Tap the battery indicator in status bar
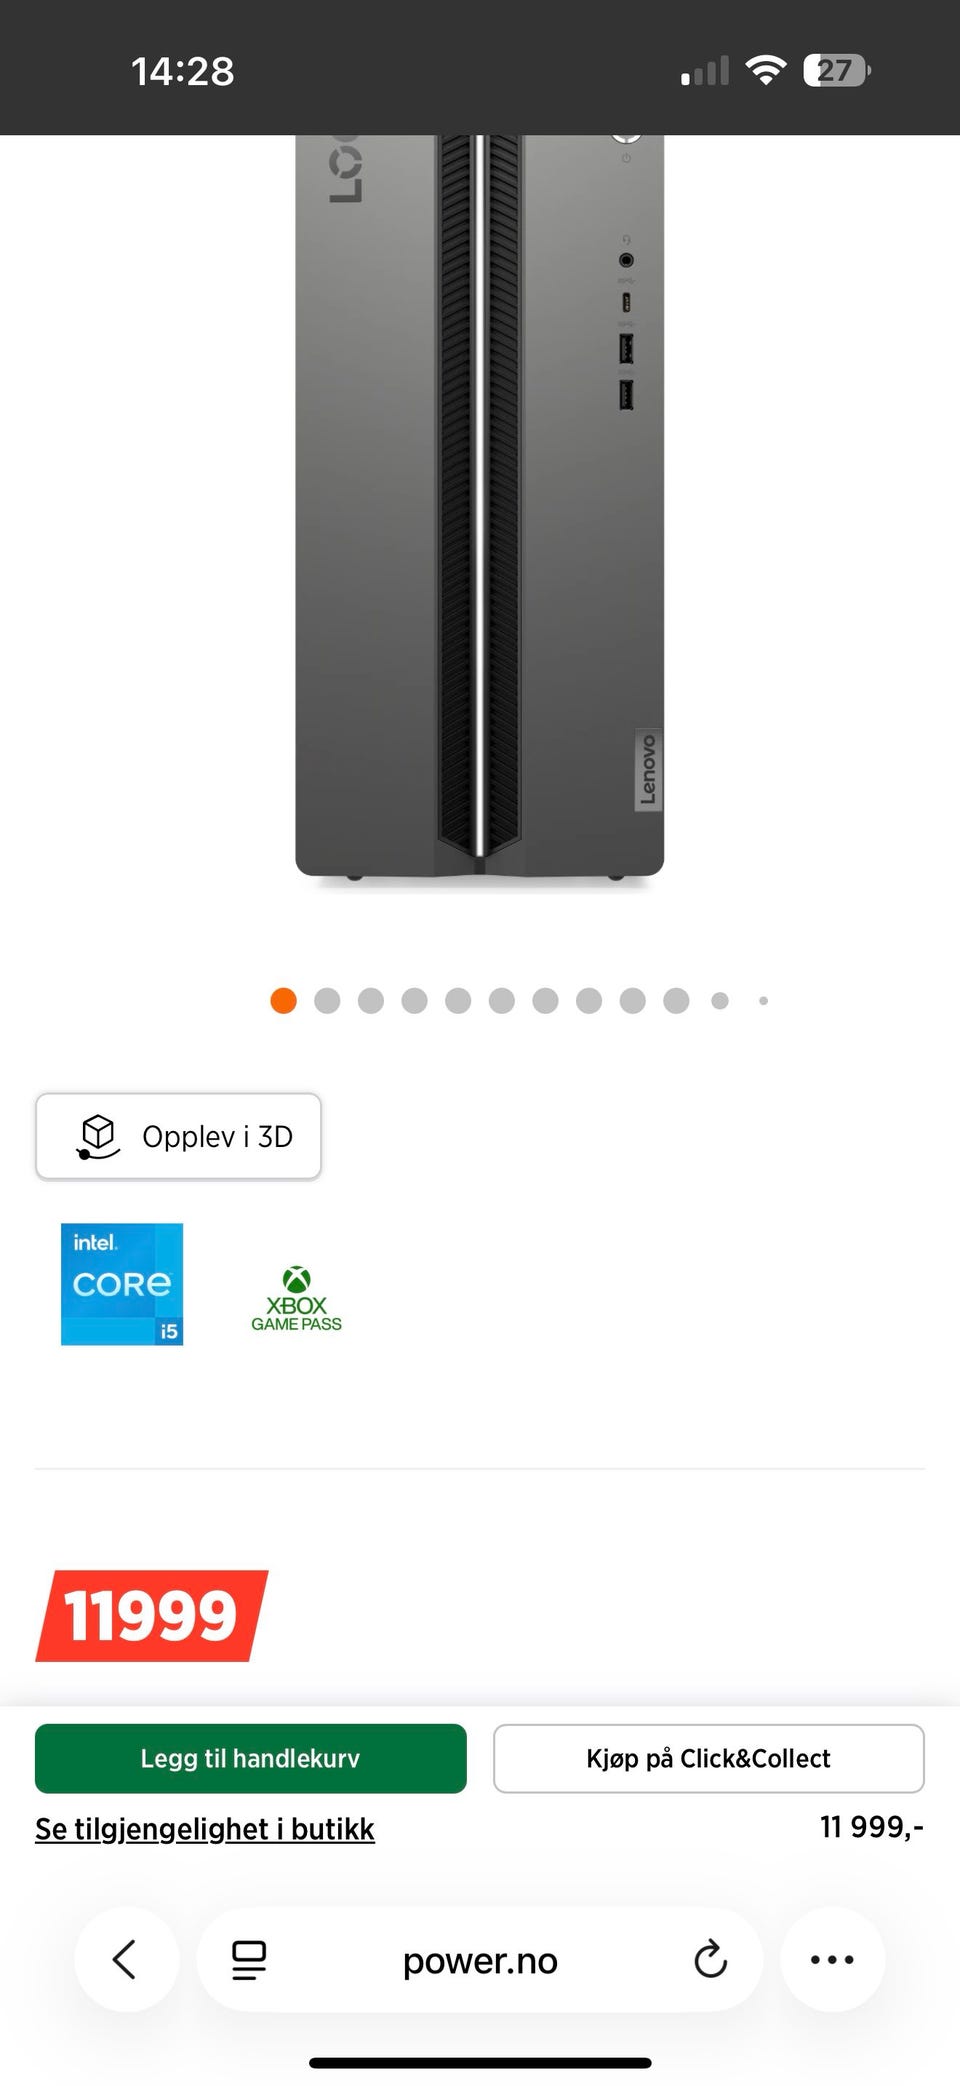This screenshot has width=960, height=2086. [x=837, y=71]
